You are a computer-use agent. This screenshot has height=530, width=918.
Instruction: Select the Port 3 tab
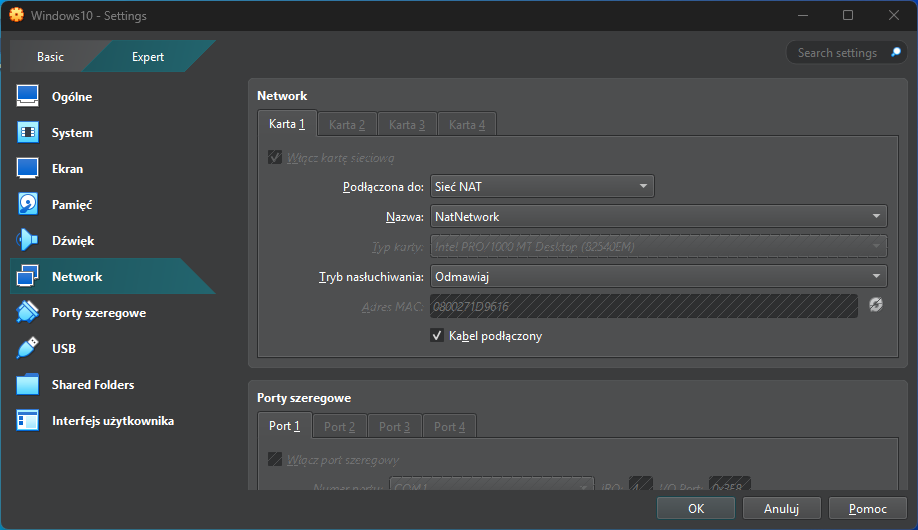point(394,426)
